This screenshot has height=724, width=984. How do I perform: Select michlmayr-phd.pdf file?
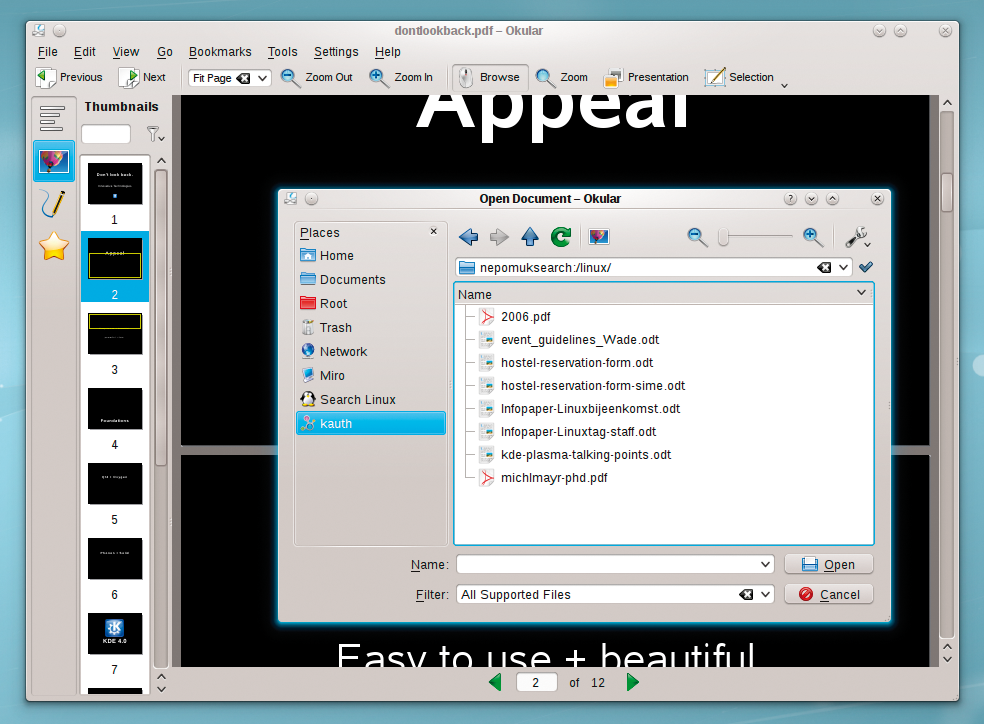point(543,478)
